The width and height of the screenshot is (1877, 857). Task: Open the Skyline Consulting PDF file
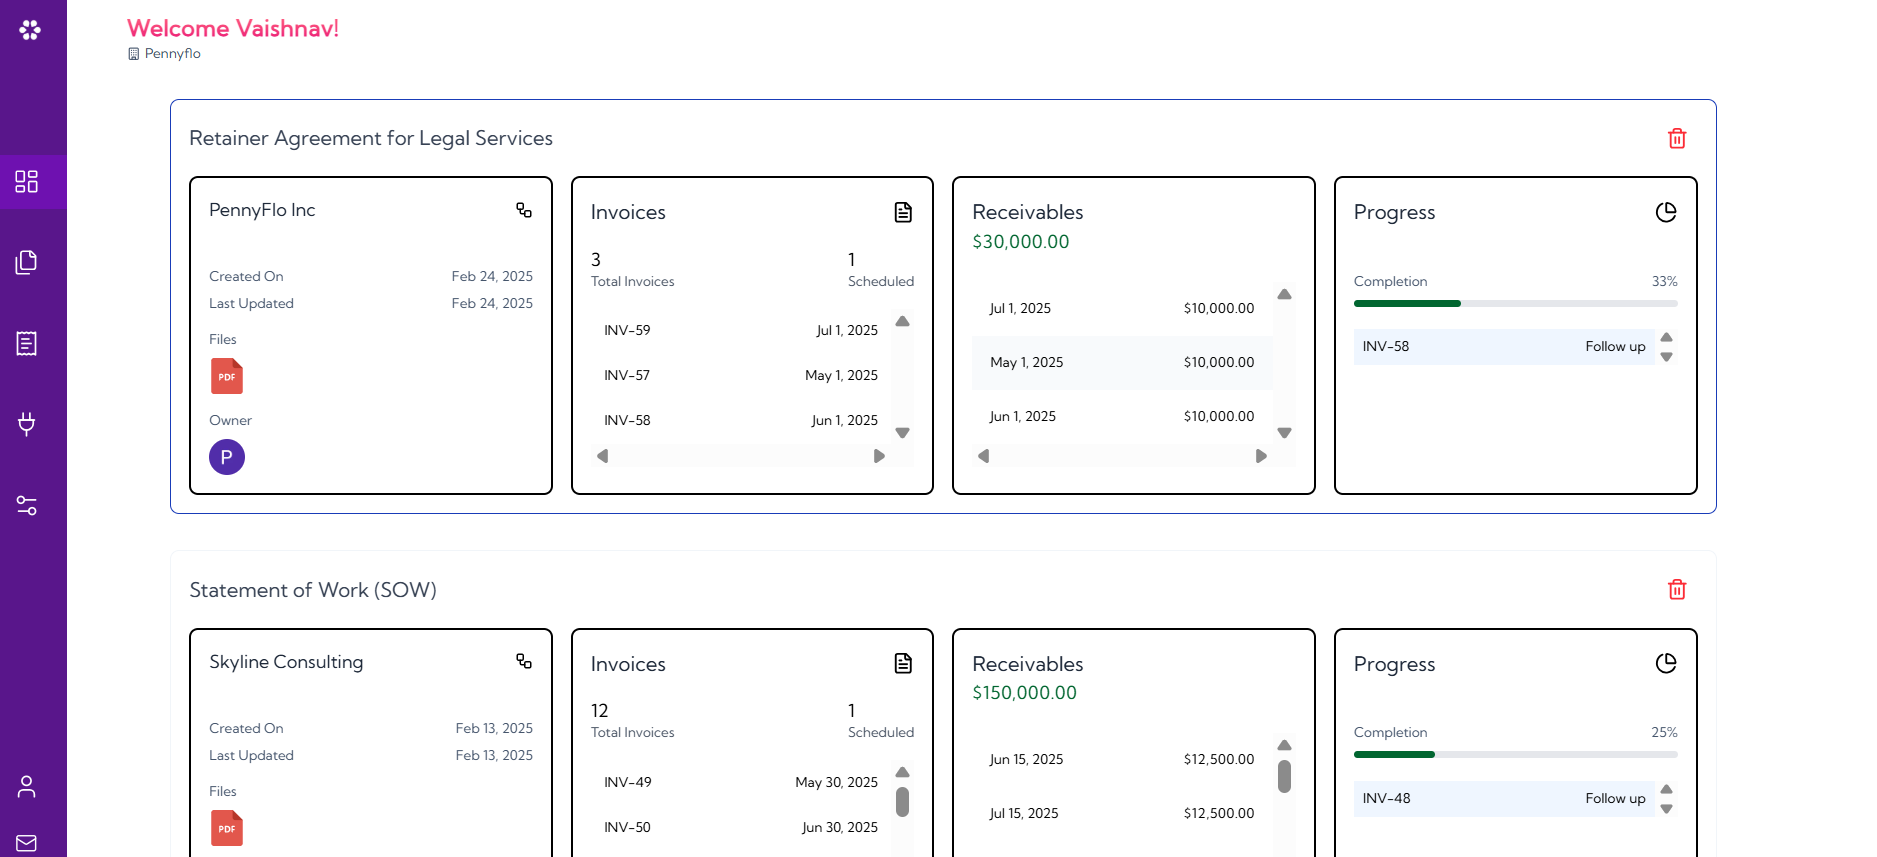[x=227, y=828]
